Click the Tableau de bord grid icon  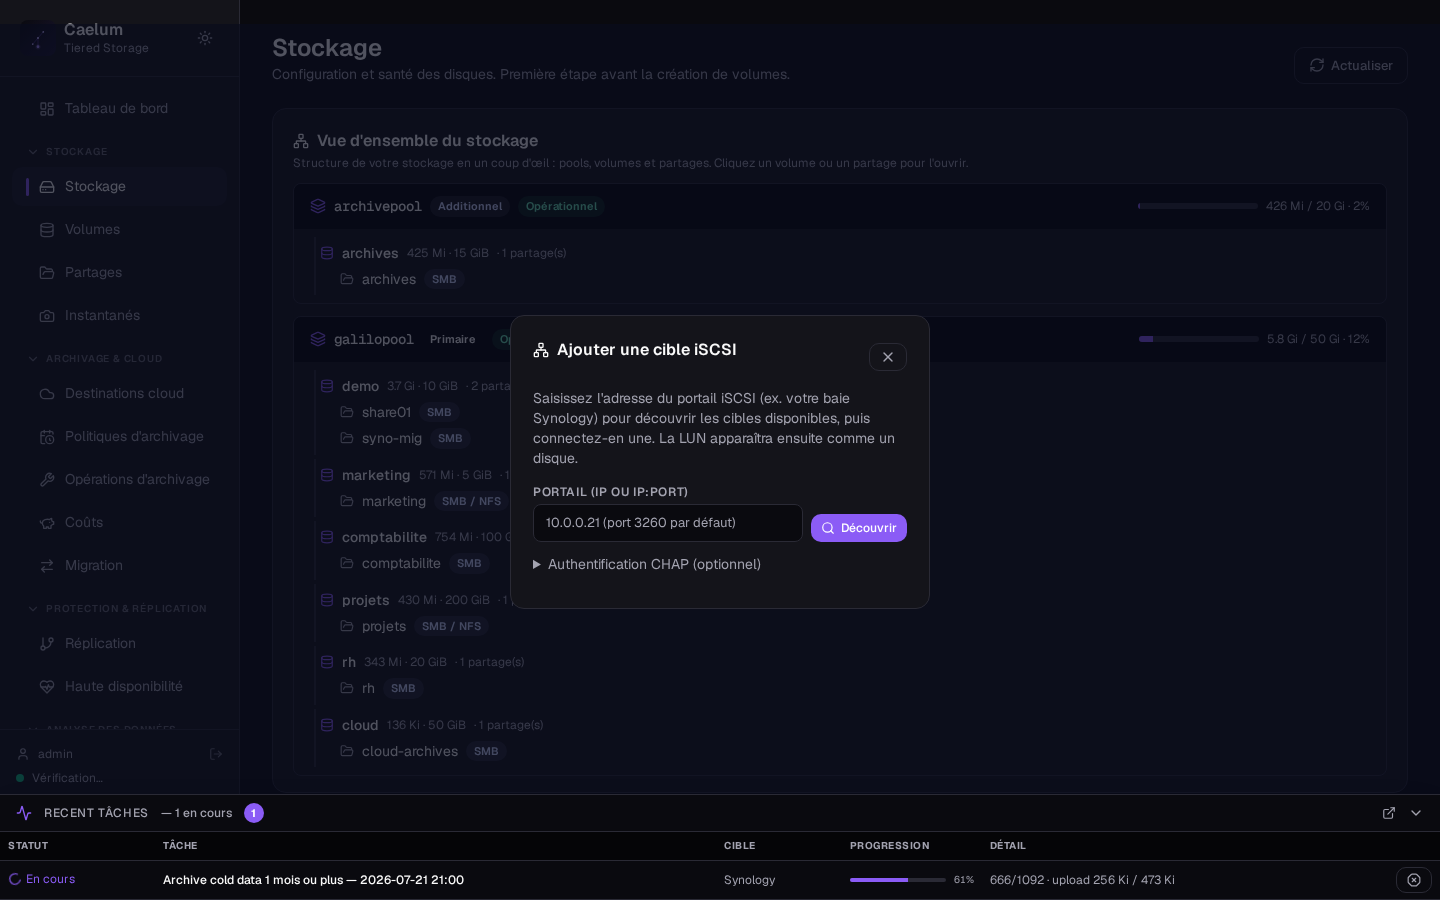point(47,108)
